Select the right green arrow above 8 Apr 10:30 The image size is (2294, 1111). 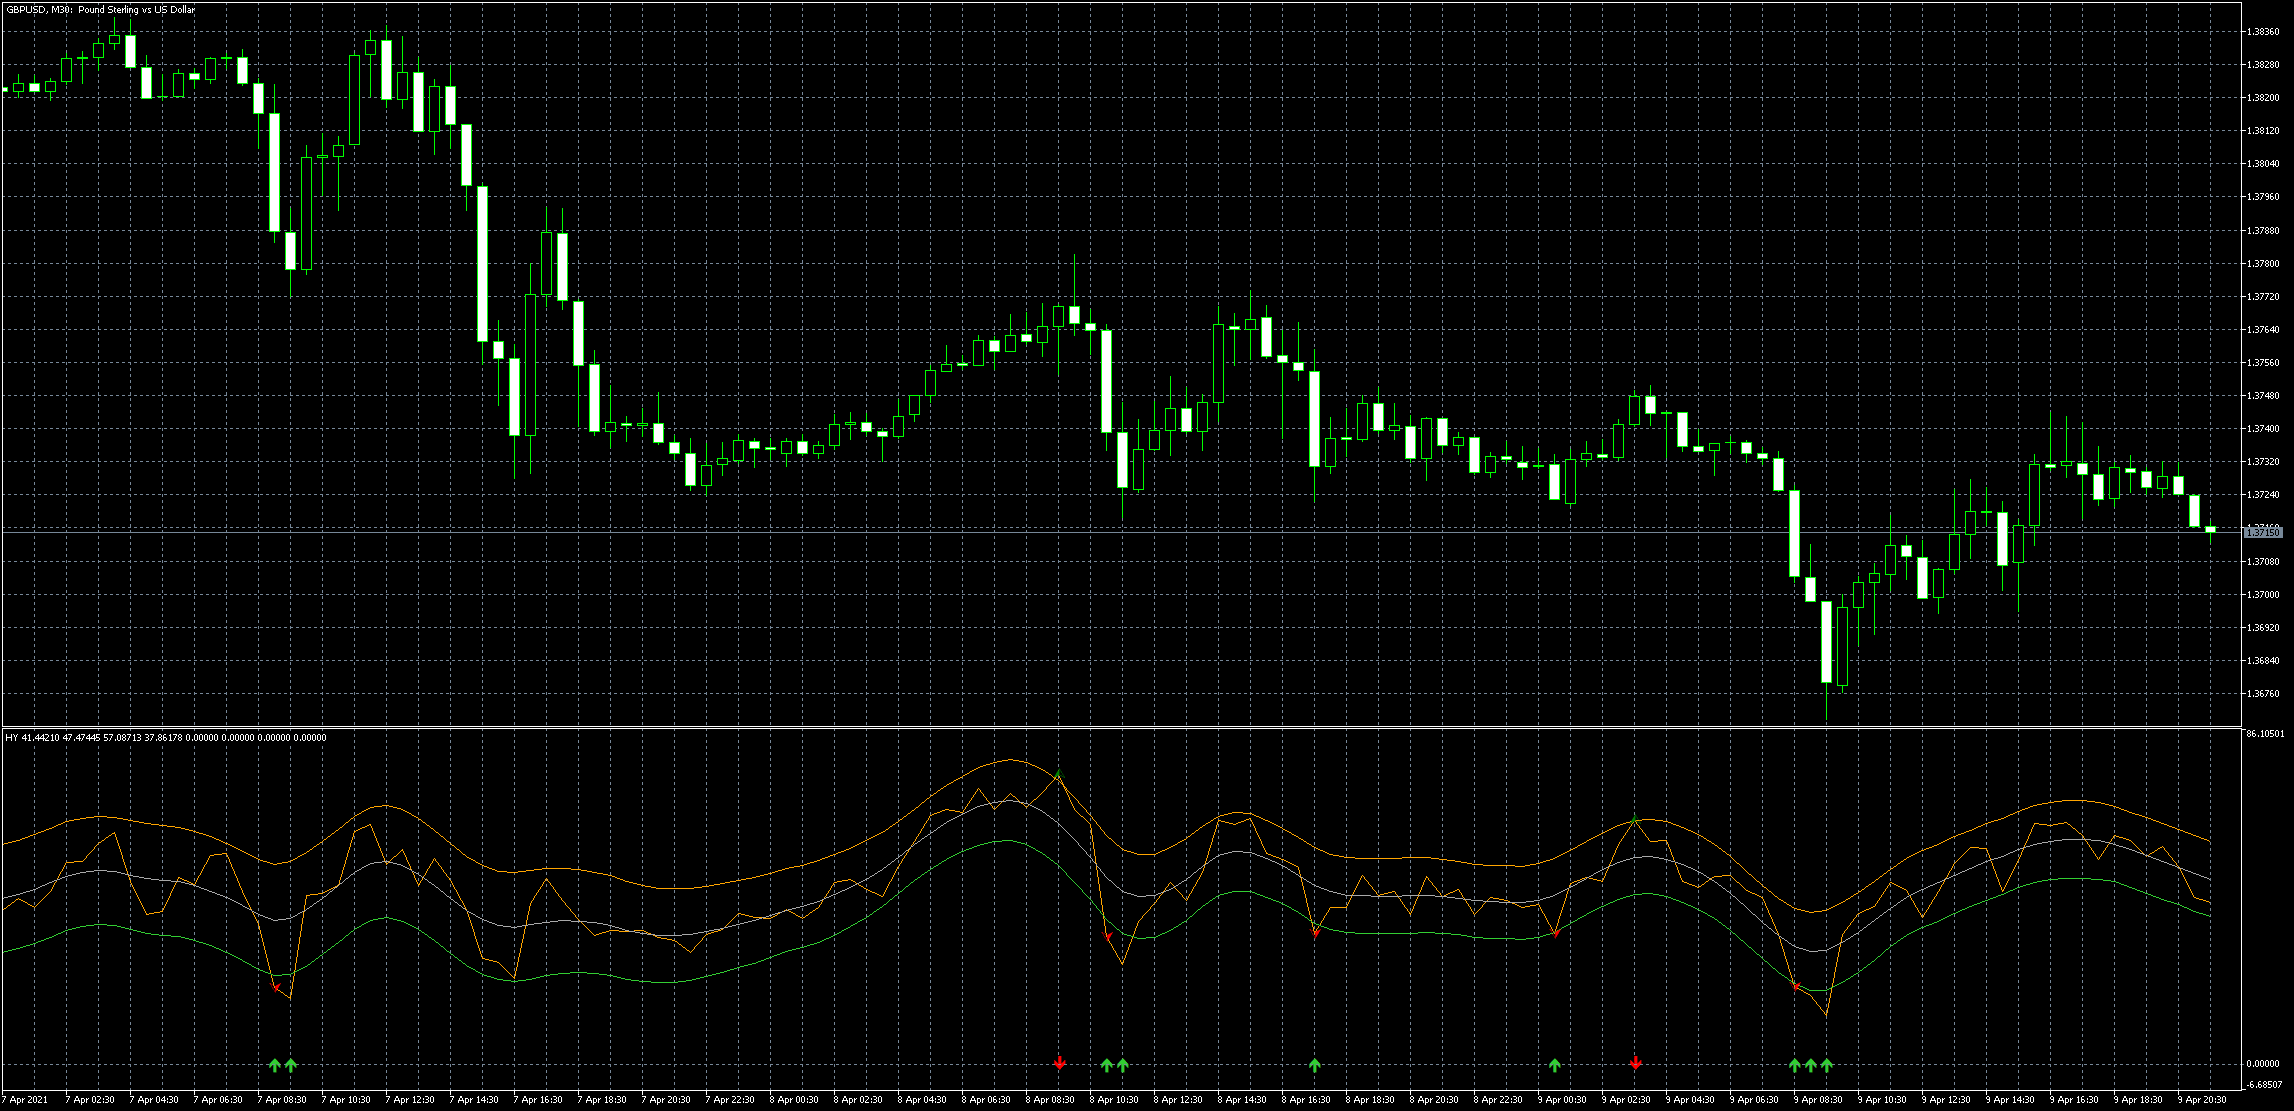[1123, 1065]
